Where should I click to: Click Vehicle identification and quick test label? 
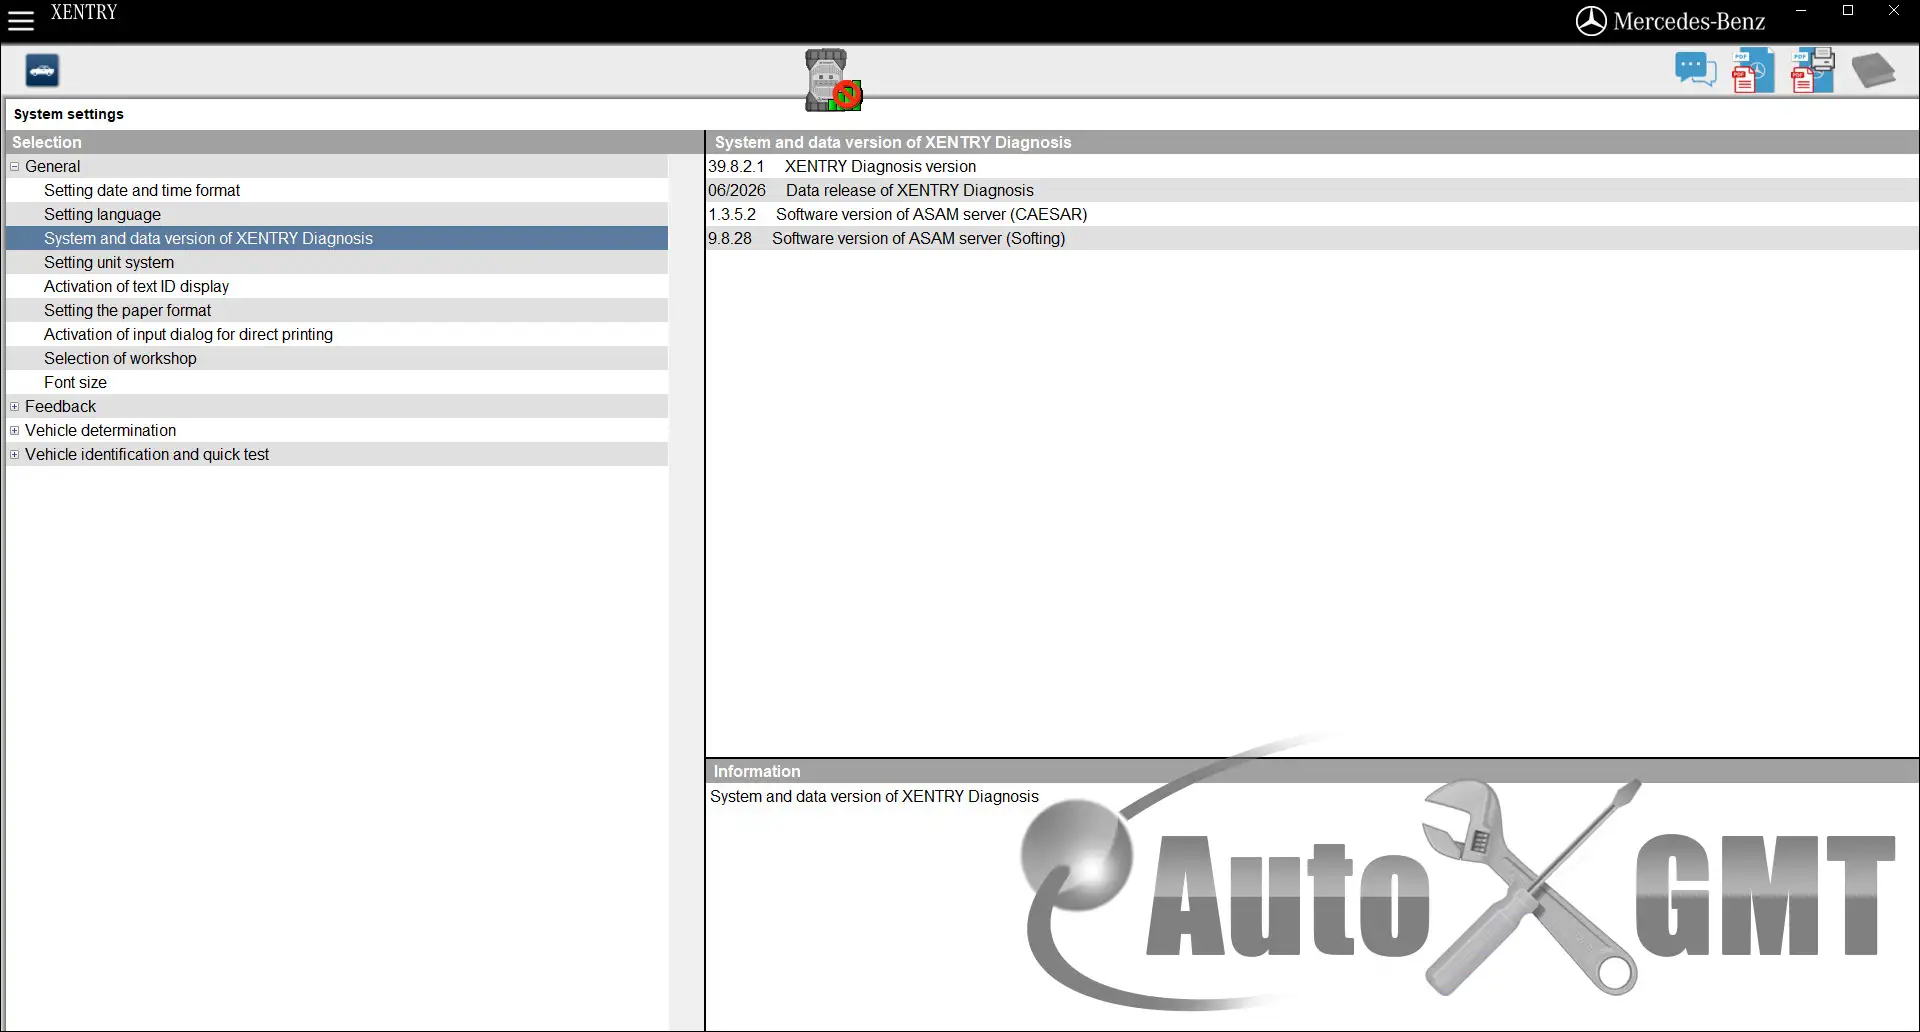(147, 454)
